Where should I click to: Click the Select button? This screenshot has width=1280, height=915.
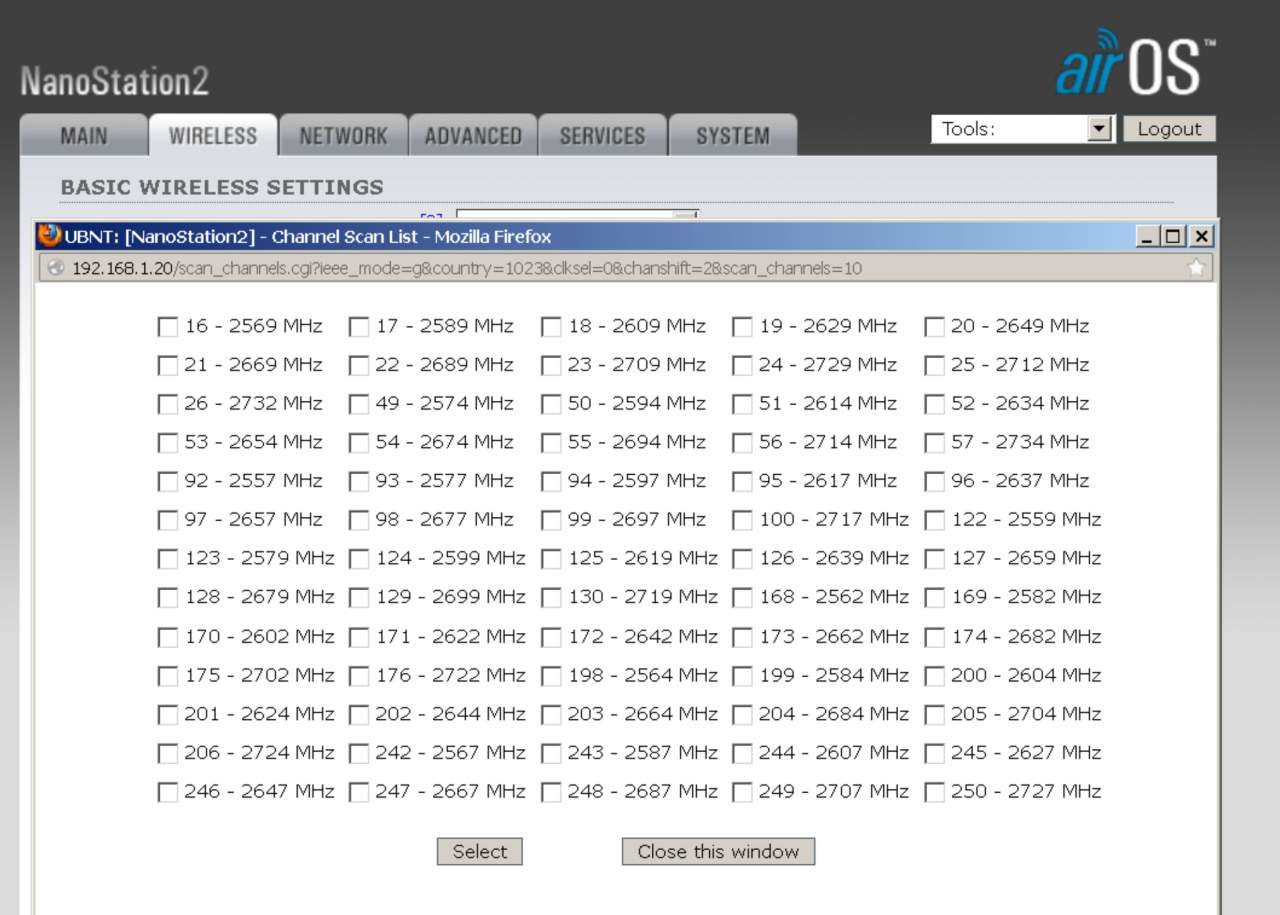click(x=480, y=852)
